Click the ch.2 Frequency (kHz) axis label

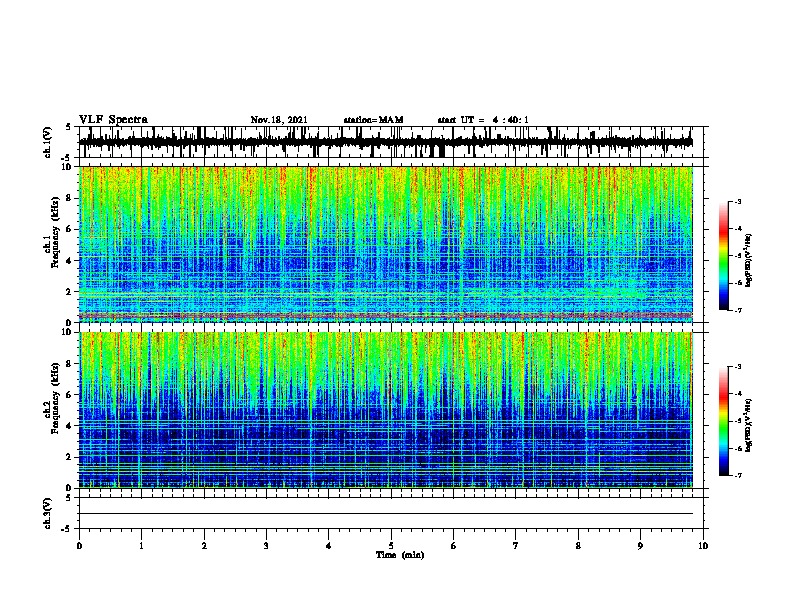[52, 398]
